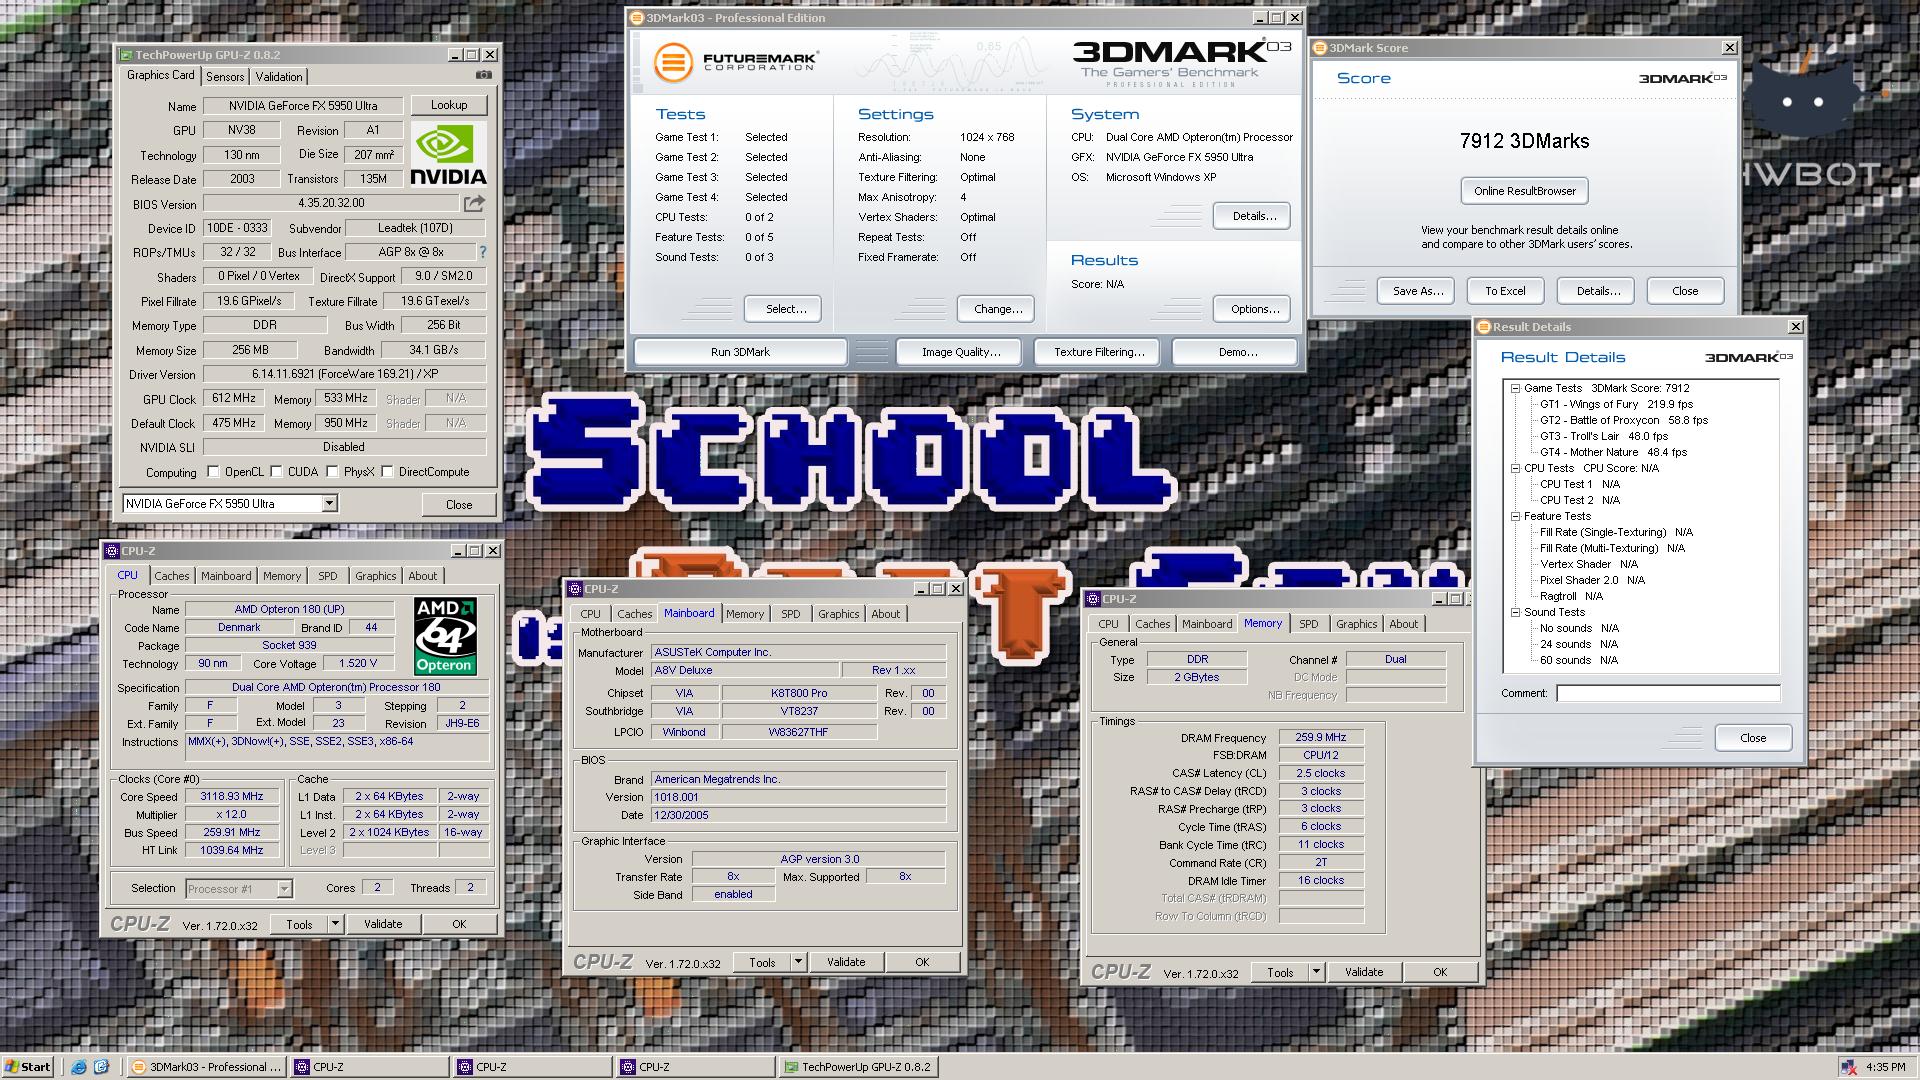
Task: Enable the PhysX checkbox
Action: click(x=332, y=472)
